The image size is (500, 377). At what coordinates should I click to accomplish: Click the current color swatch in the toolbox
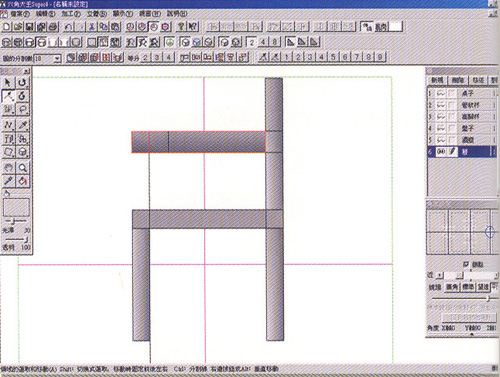16,208
